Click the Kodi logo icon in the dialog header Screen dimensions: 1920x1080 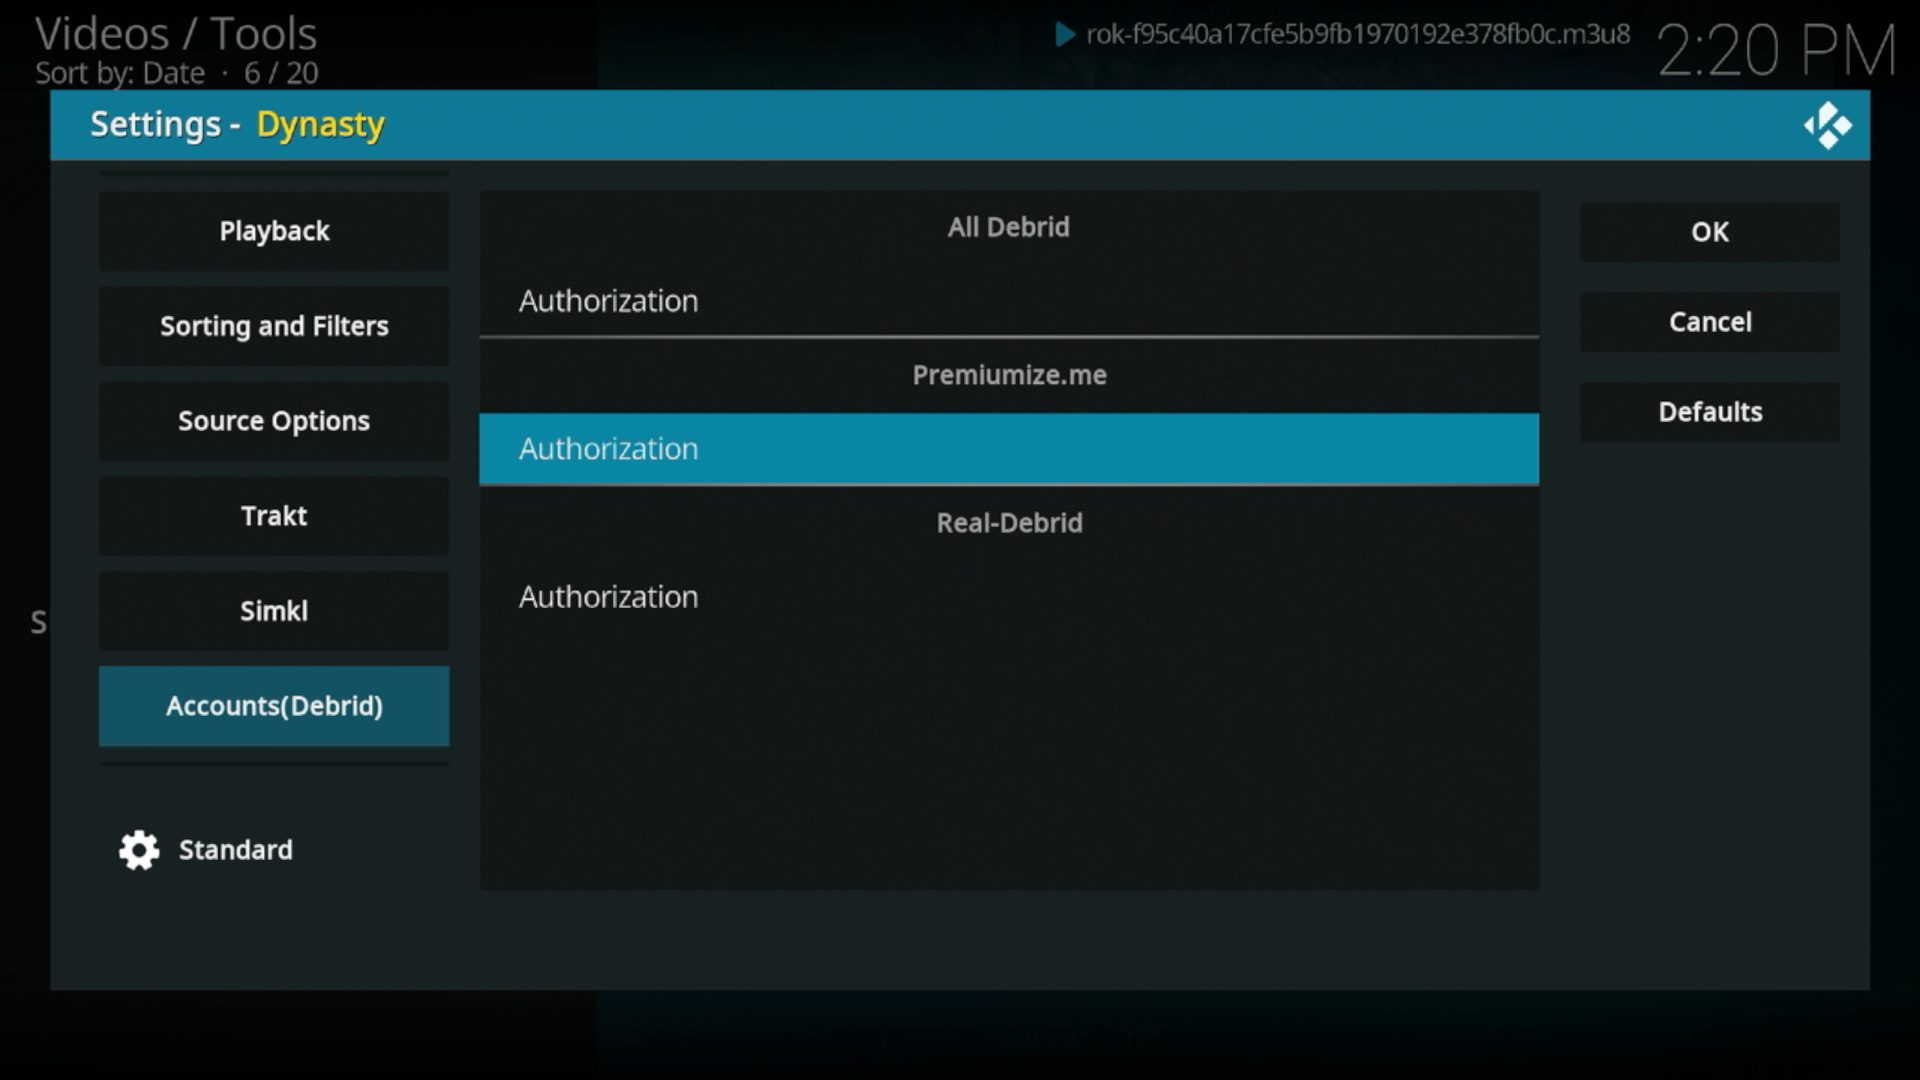click(x=1828, y=126)
